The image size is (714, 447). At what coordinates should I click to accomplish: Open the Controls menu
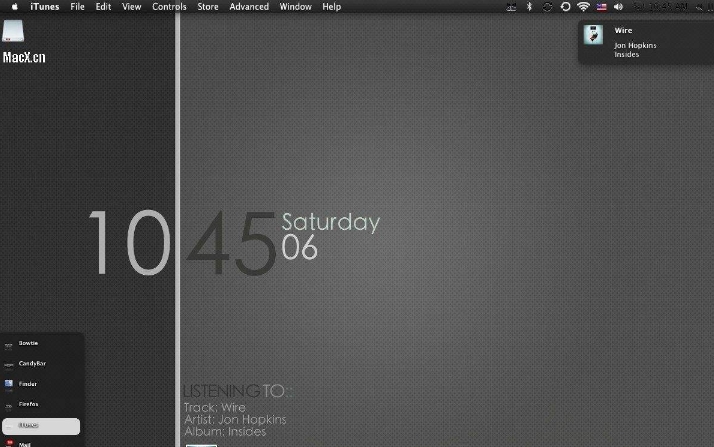click(169, 7)
